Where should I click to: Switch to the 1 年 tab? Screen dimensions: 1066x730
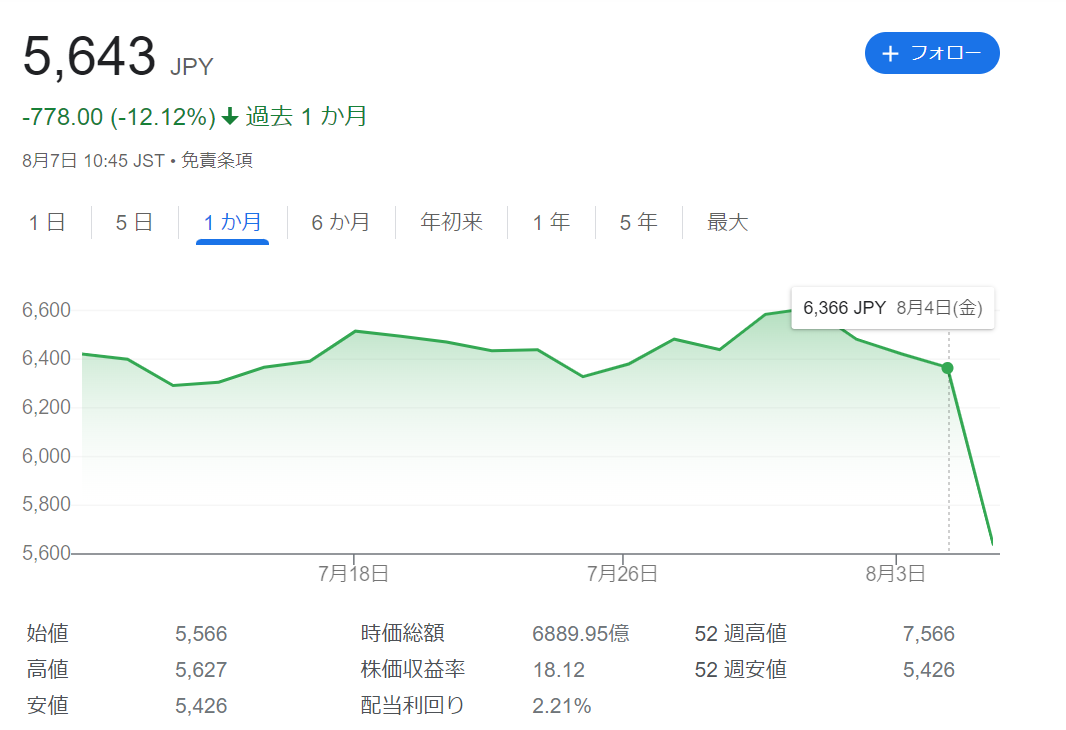551,222
